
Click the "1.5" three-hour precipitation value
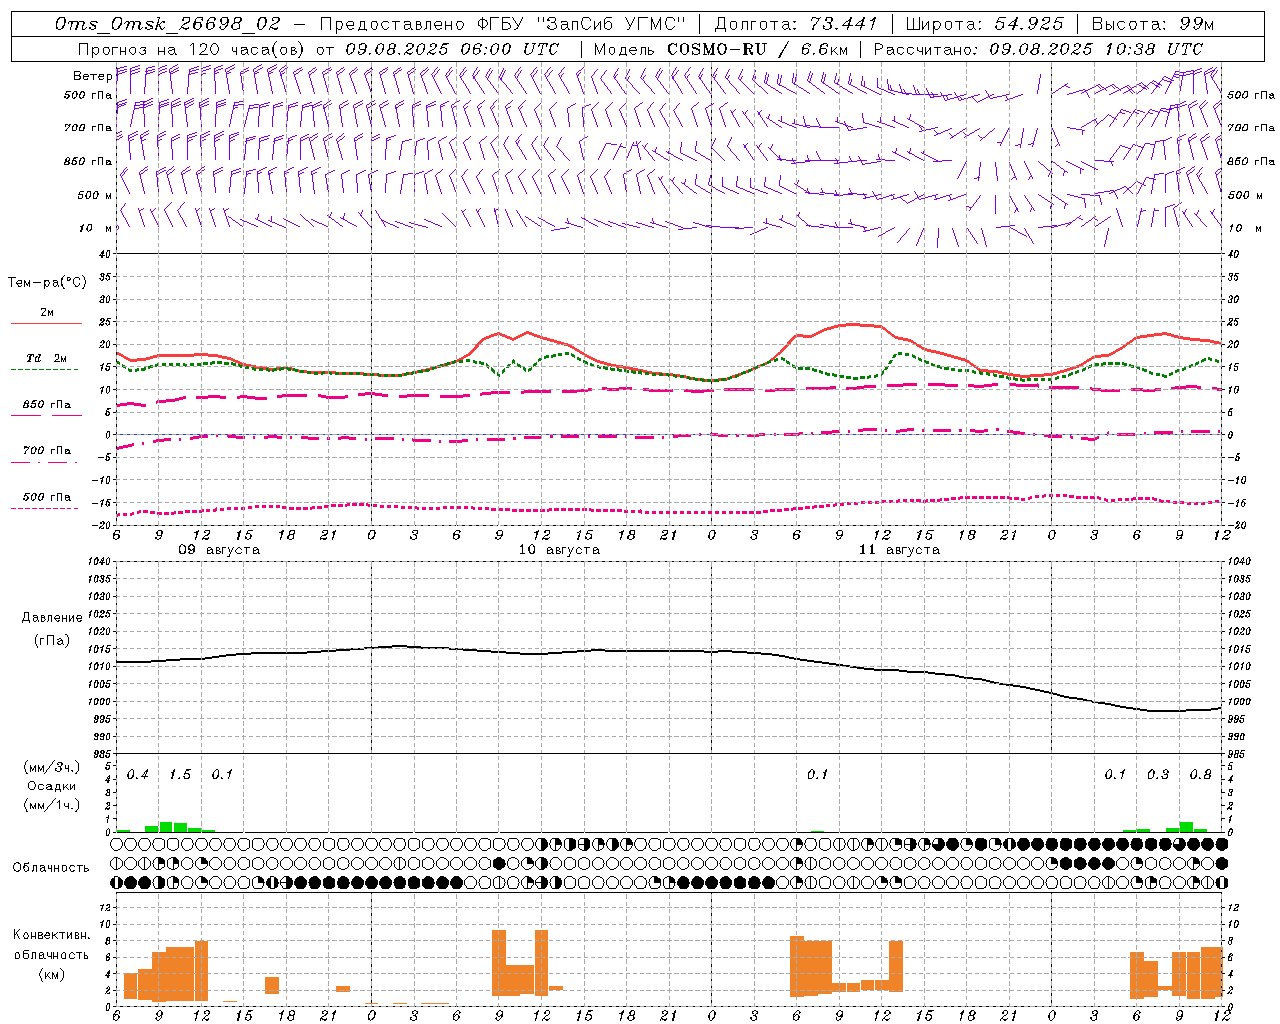pyautogui.click(x=180, y=775)
